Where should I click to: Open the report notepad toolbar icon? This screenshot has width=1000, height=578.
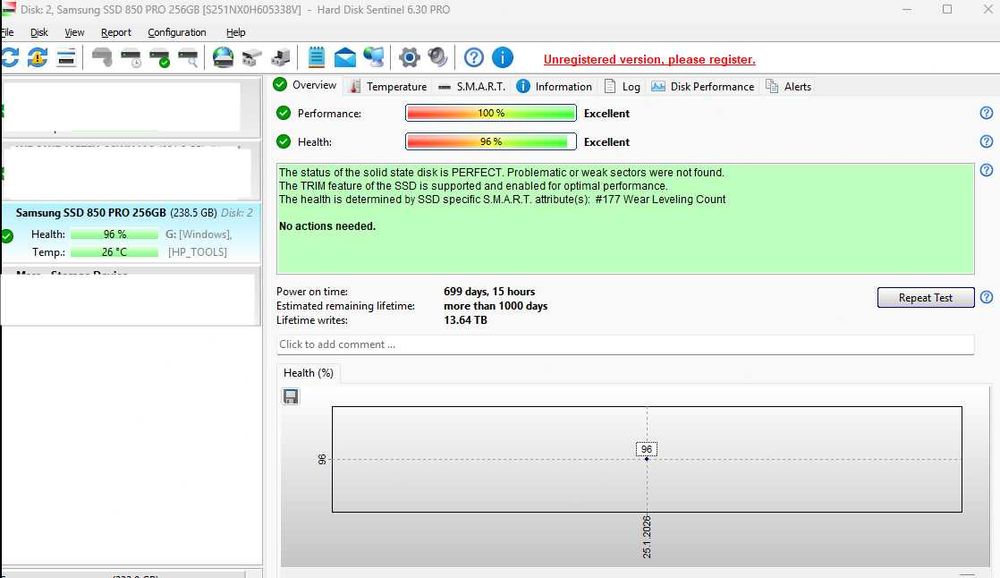point(316,57)
